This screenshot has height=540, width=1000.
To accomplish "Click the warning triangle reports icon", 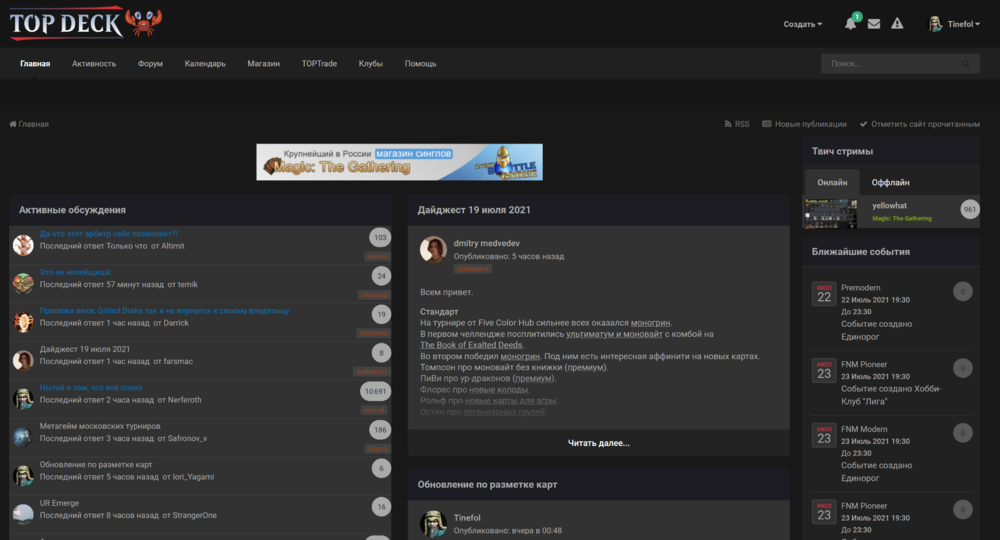I will tap(897, 24).
